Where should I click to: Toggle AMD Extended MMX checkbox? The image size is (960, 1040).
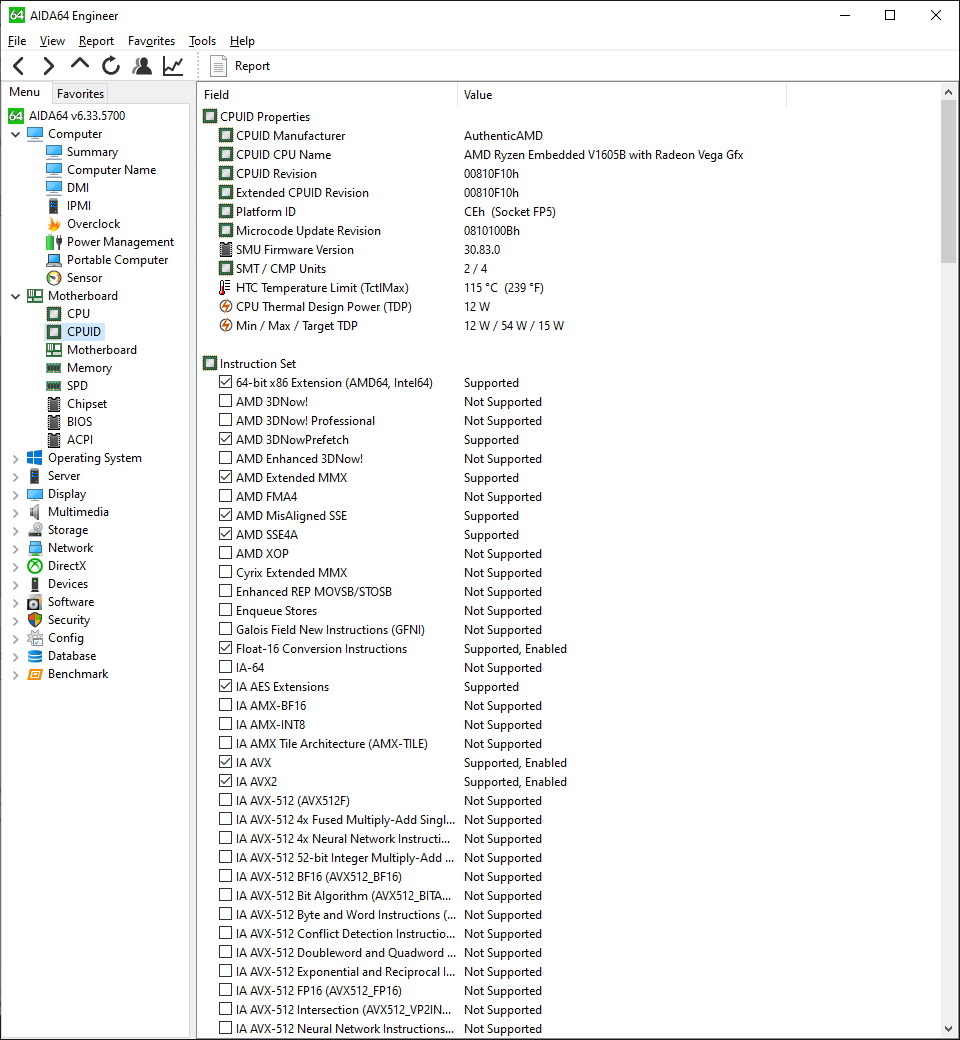coord(226,477)
